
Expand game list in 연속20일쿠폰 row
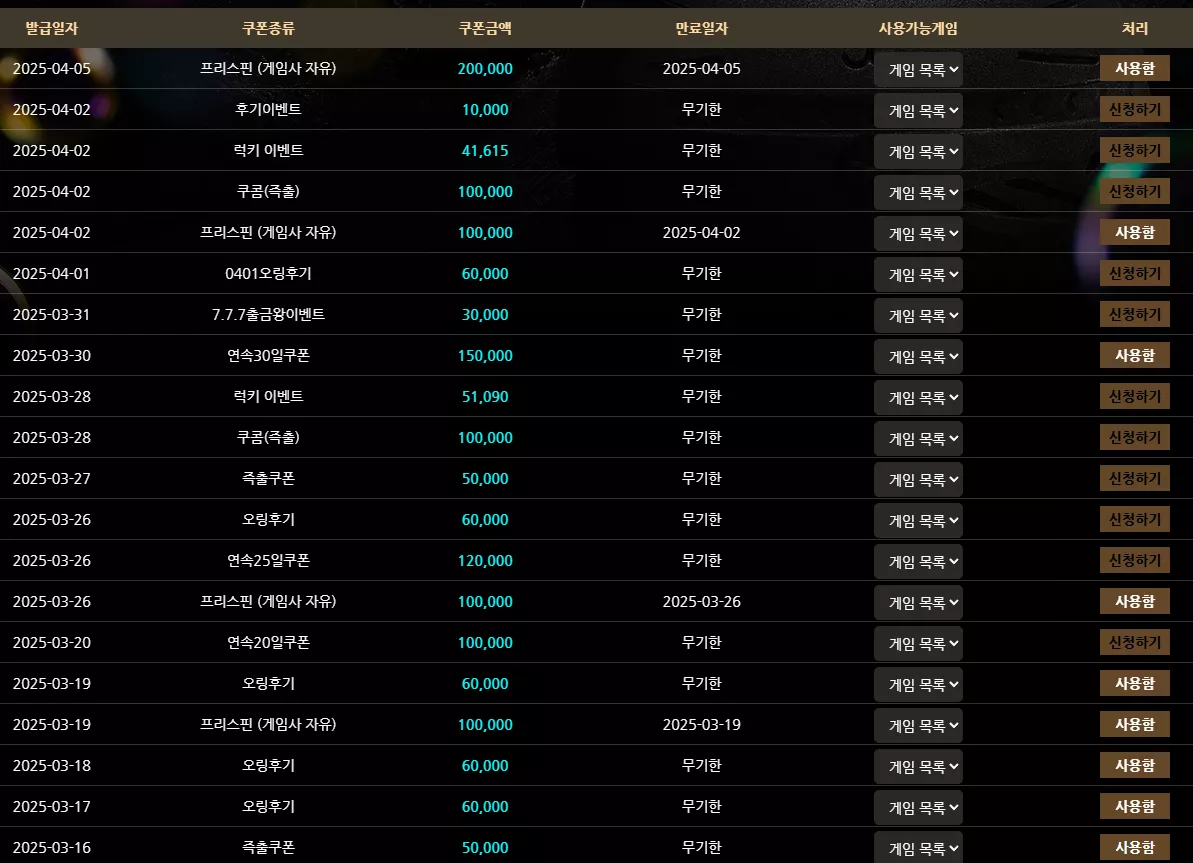918,644
